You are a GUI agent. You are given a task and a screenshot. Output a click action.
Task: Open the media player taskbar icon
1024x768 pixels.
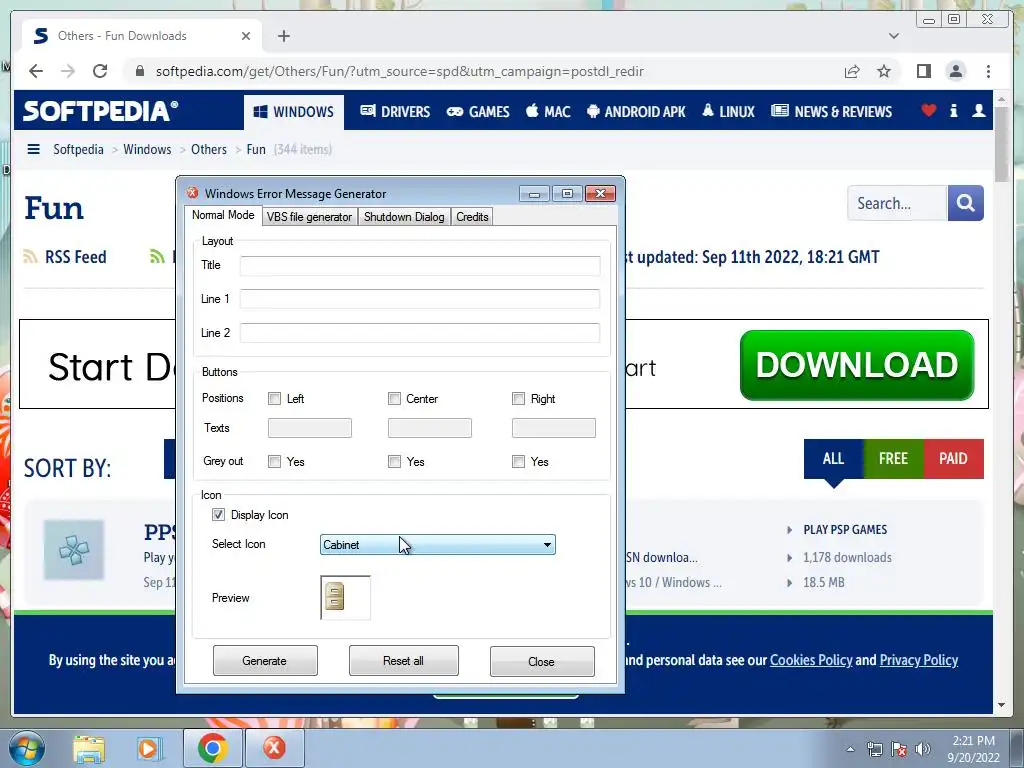click(150, 748)
